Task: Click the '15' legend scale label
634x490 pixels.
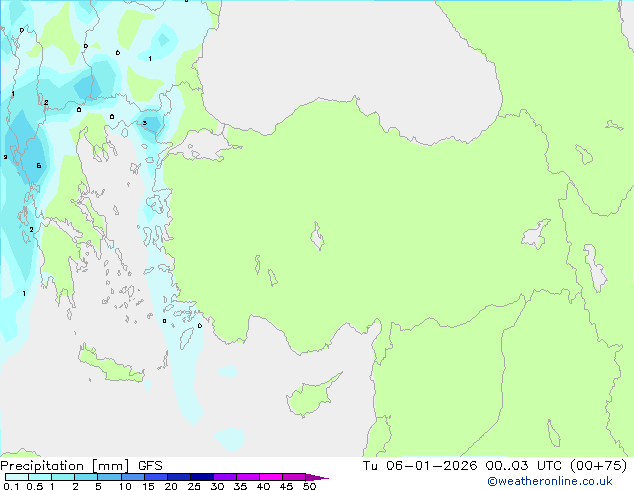Action: click(148, 486)
